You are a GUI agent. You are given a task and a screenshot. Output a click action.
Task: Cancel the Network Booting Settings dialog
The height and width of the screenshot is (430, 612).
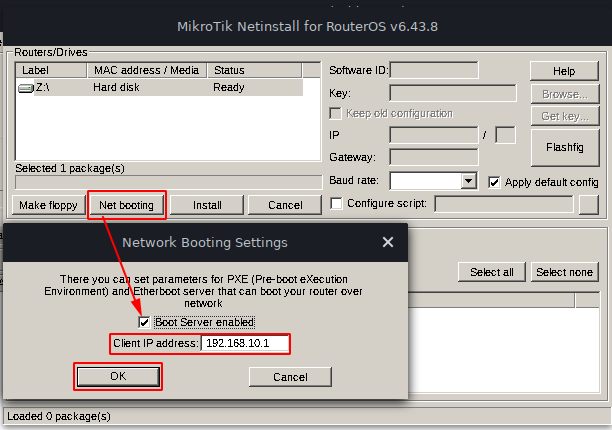pos(290,377)
